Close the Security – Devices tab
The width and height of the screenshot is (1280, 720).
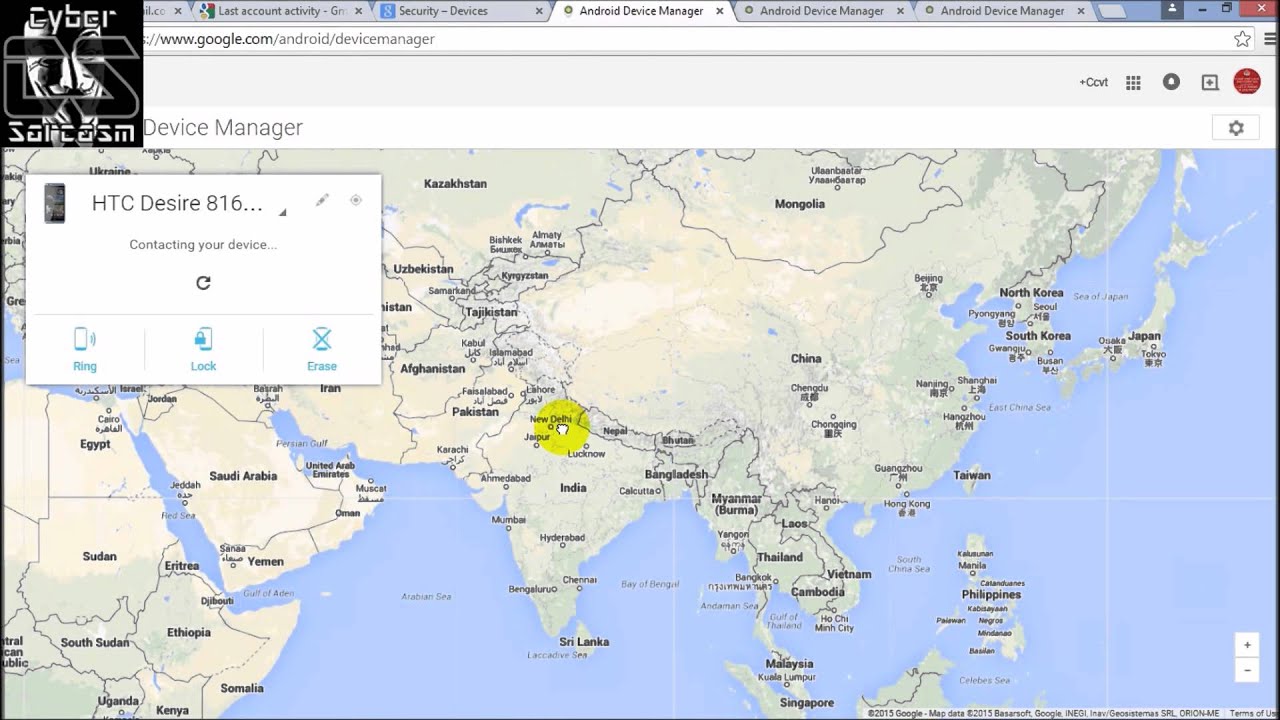click(x=540, y=11)
